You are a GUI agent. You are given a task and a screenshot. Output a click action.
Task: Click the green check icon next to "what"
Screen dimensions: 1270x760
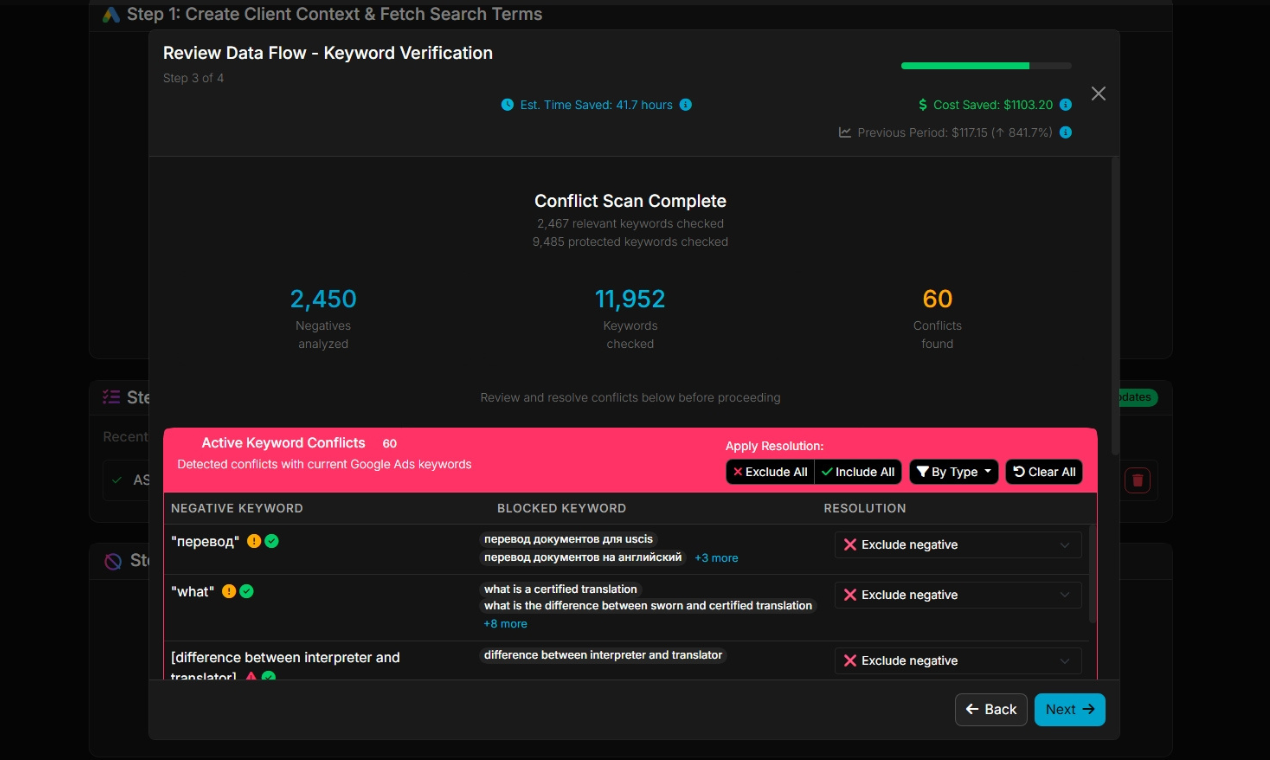pyautogui.click(x=247, y=591)
